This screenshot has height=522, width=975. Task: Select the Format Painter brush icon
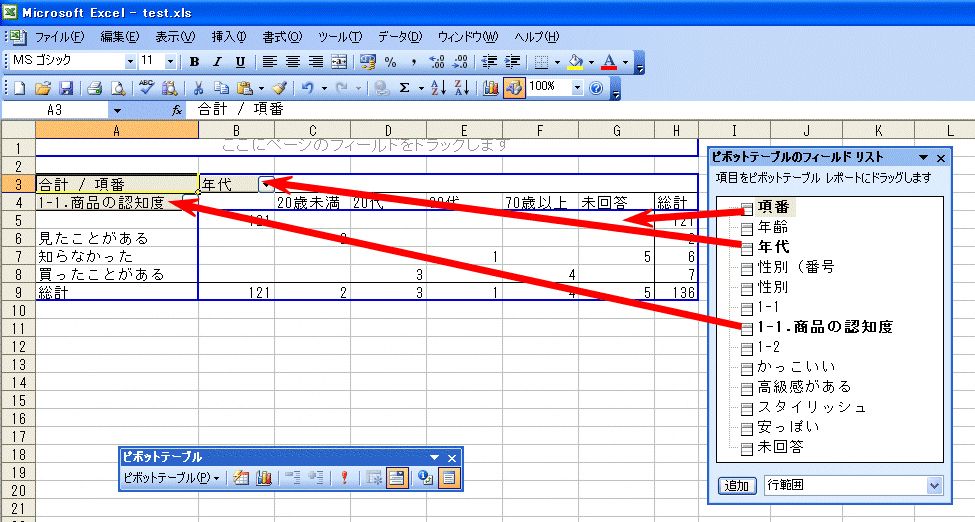tap(279, 88)
